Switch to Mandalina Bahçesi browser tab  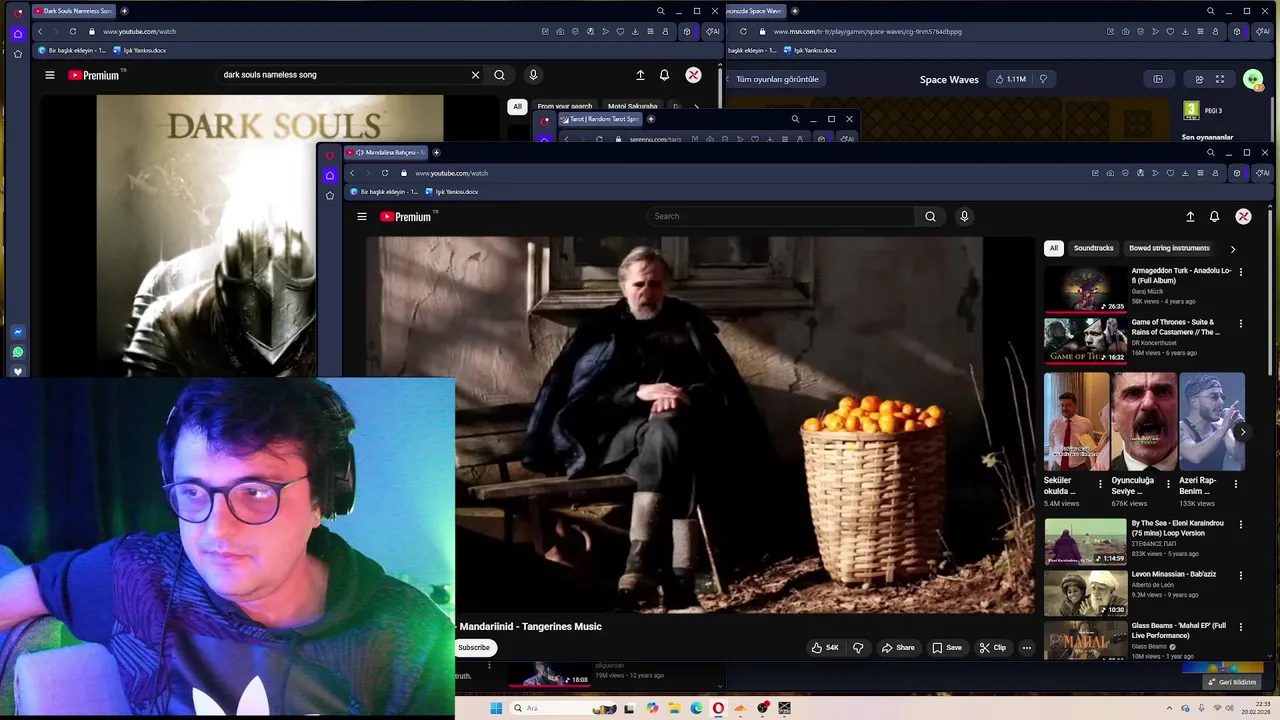386,152
